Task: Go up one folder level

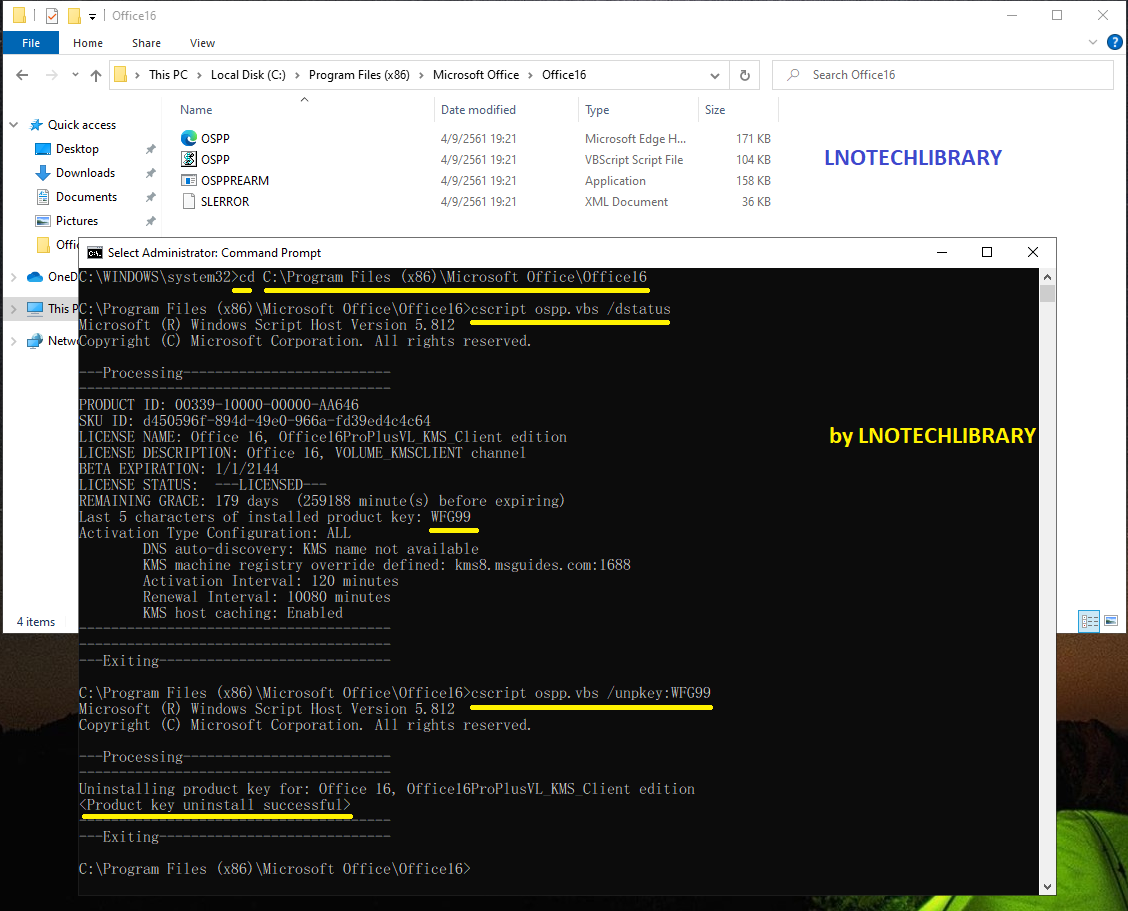Action: click(x=96, y=75)
